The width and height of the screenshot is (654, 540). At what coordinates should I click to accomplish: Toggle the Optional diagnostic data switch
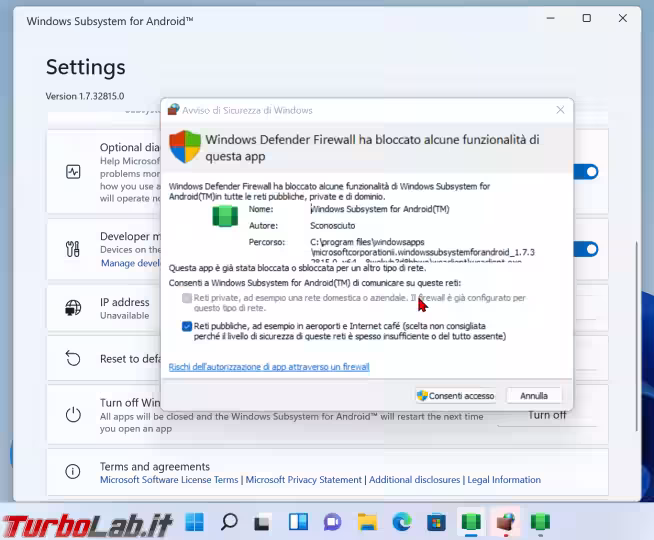pyautogui.click(x=586, y=172)
